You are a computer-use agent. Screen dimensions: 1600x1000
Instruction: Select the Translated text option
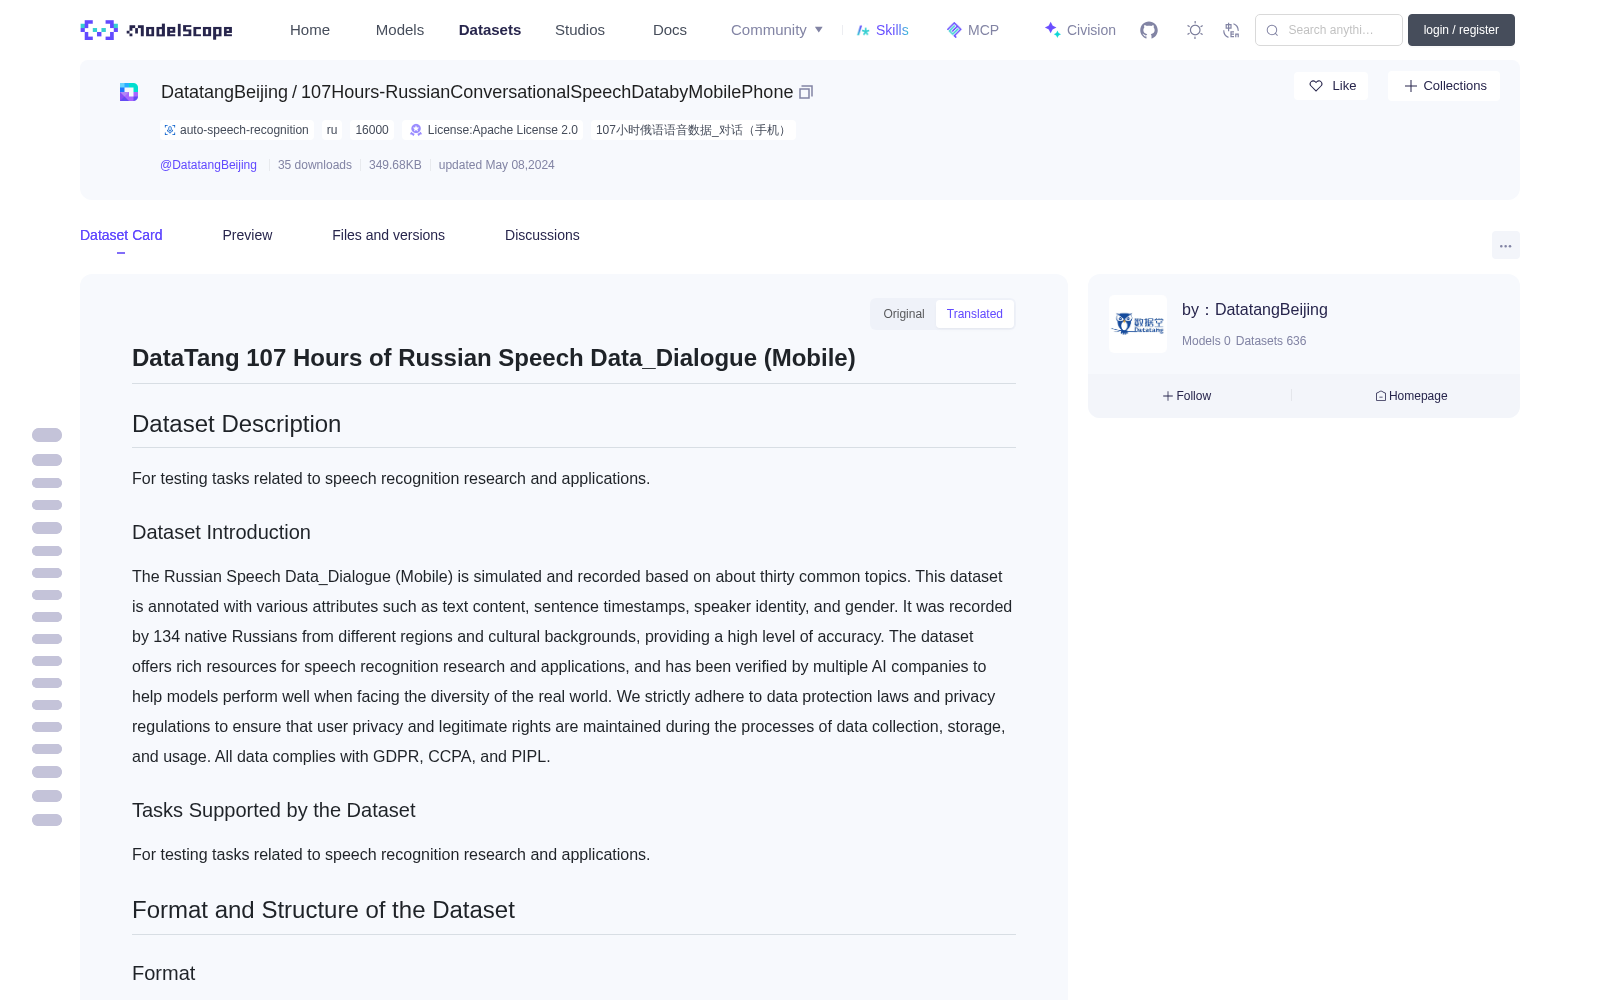pos(975,314)
